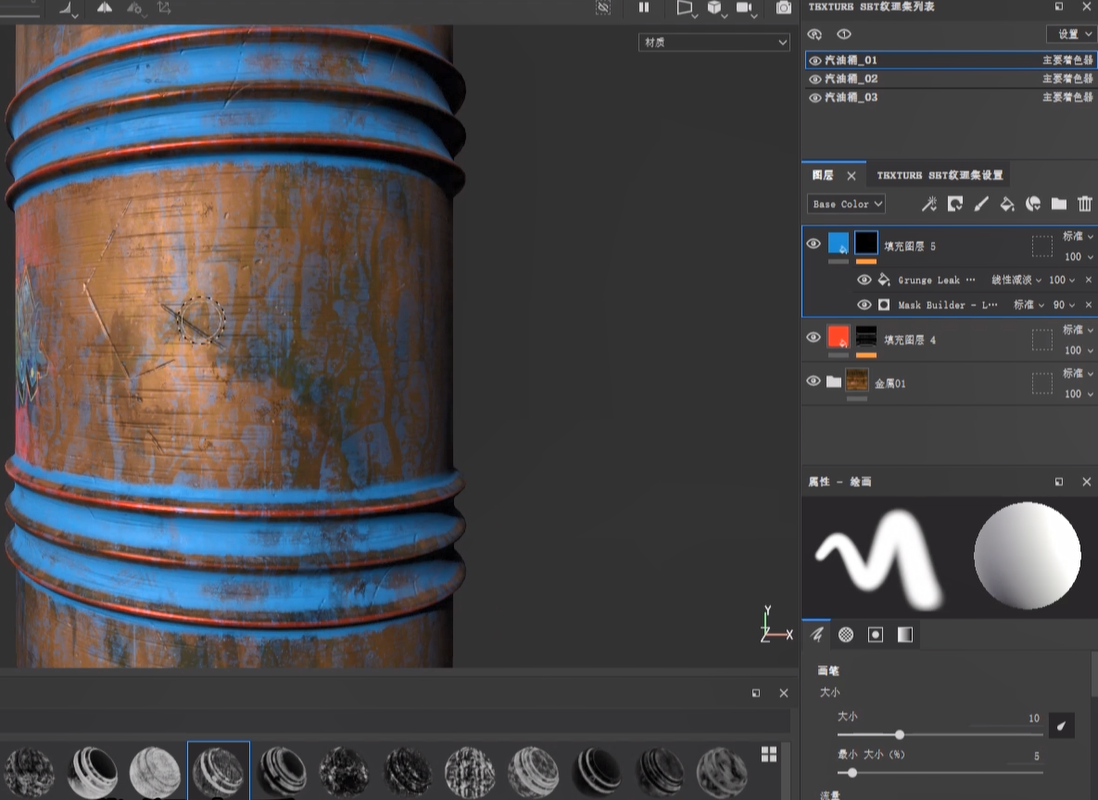Image resolution: width=1098 pixels, height=800 pixels.
Task: Open the 材质 viewport mode dropdown
Action: click(714, 43)
